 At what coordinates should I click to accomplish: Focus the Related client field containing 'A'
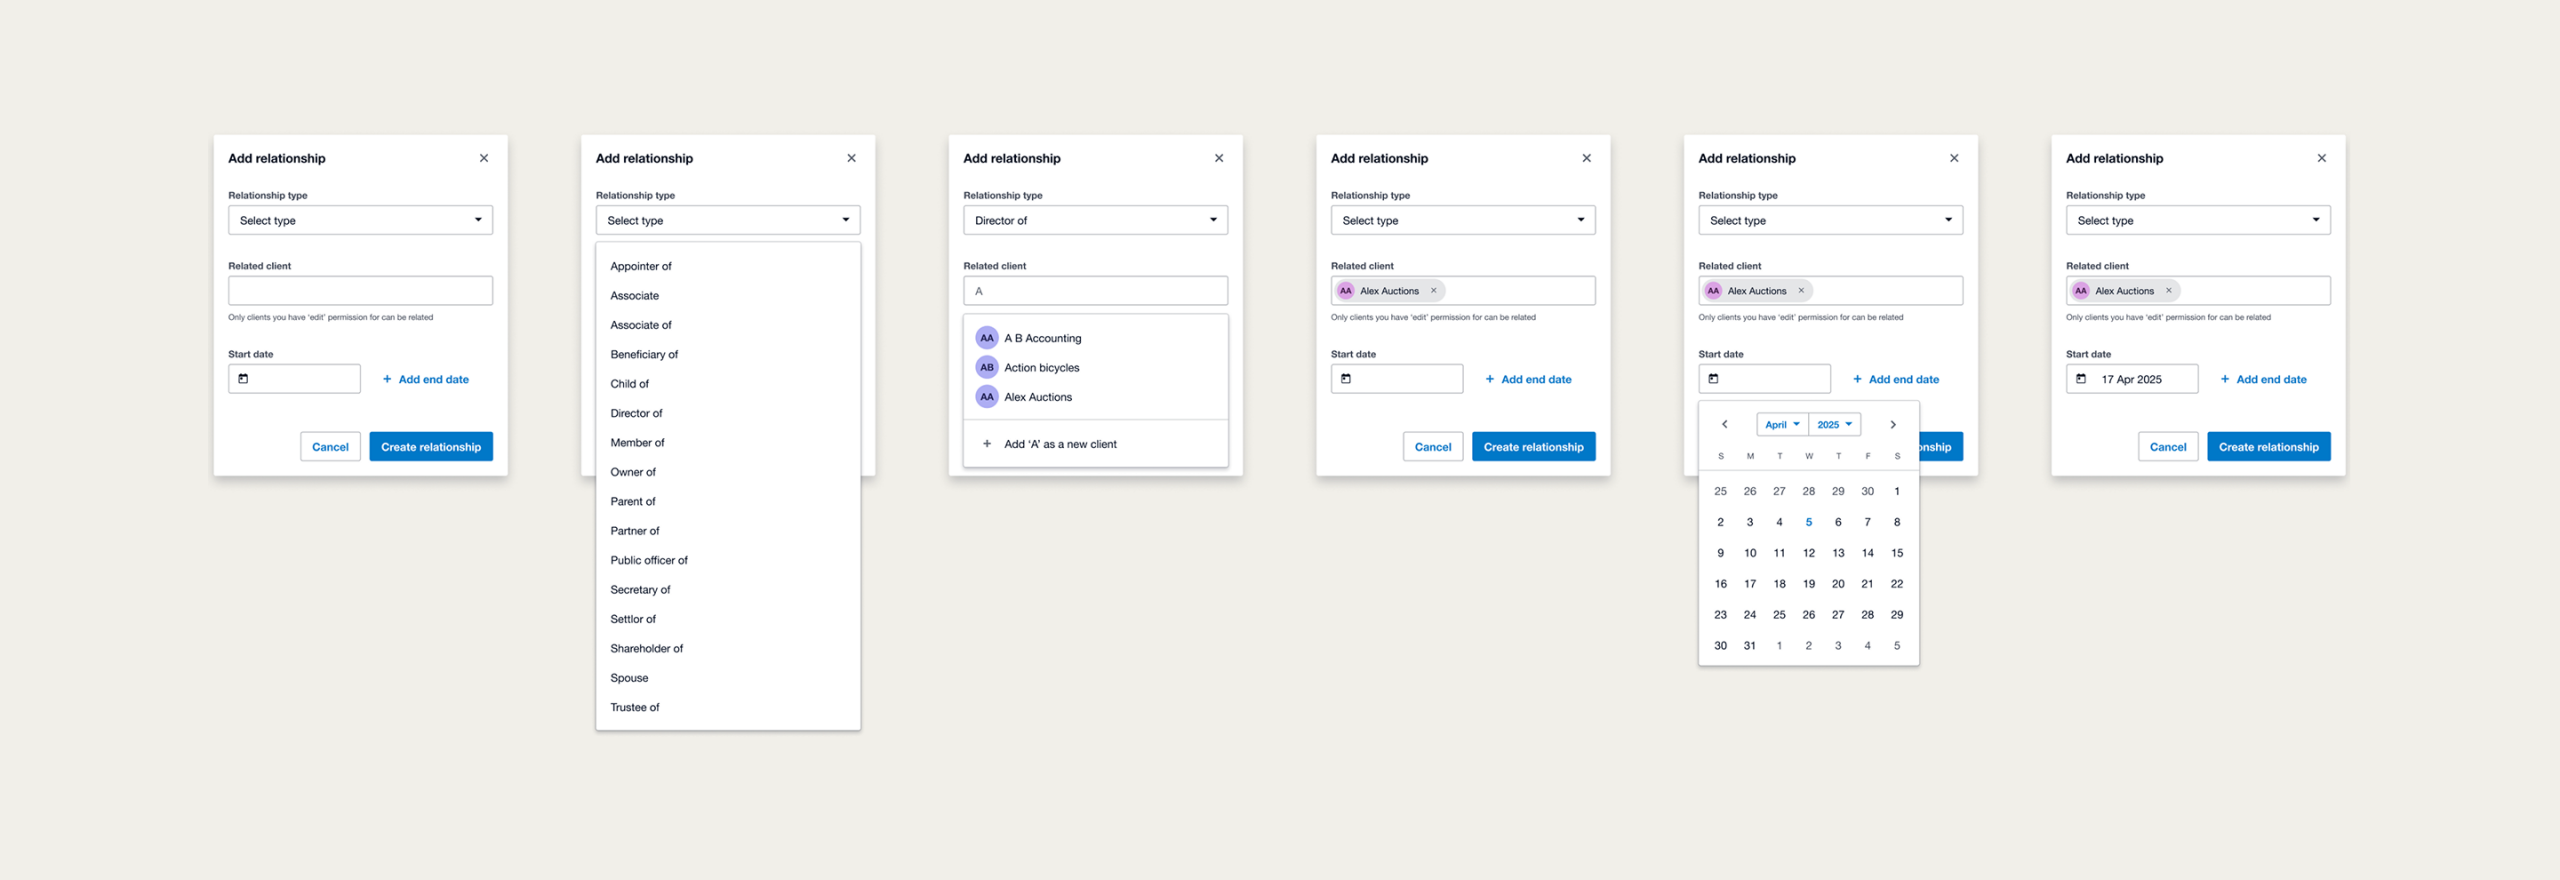1095,291
